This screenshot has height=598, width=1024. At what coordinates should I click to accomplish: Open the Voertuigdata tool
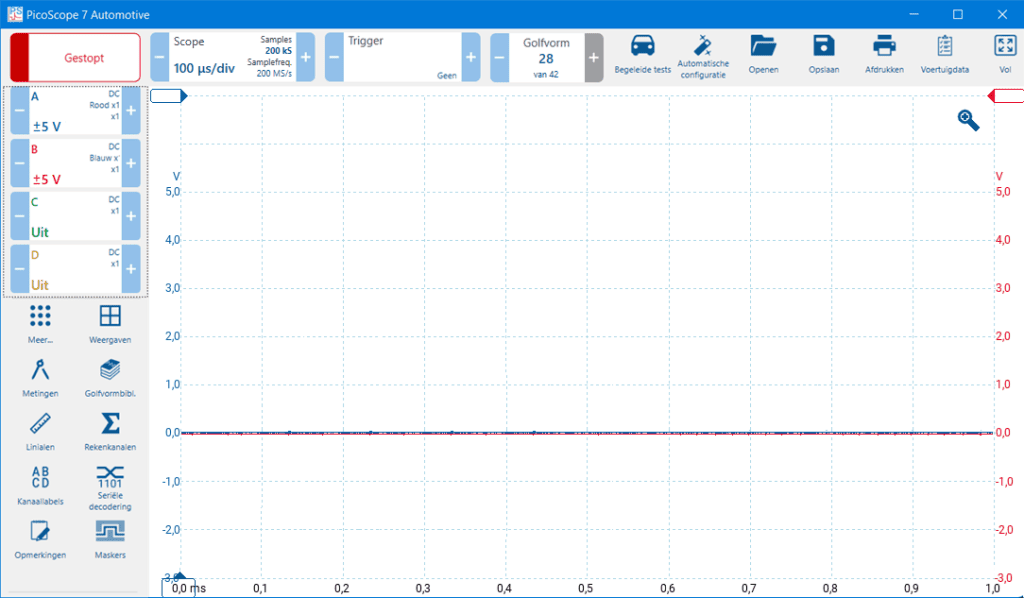tap(944, 55)
